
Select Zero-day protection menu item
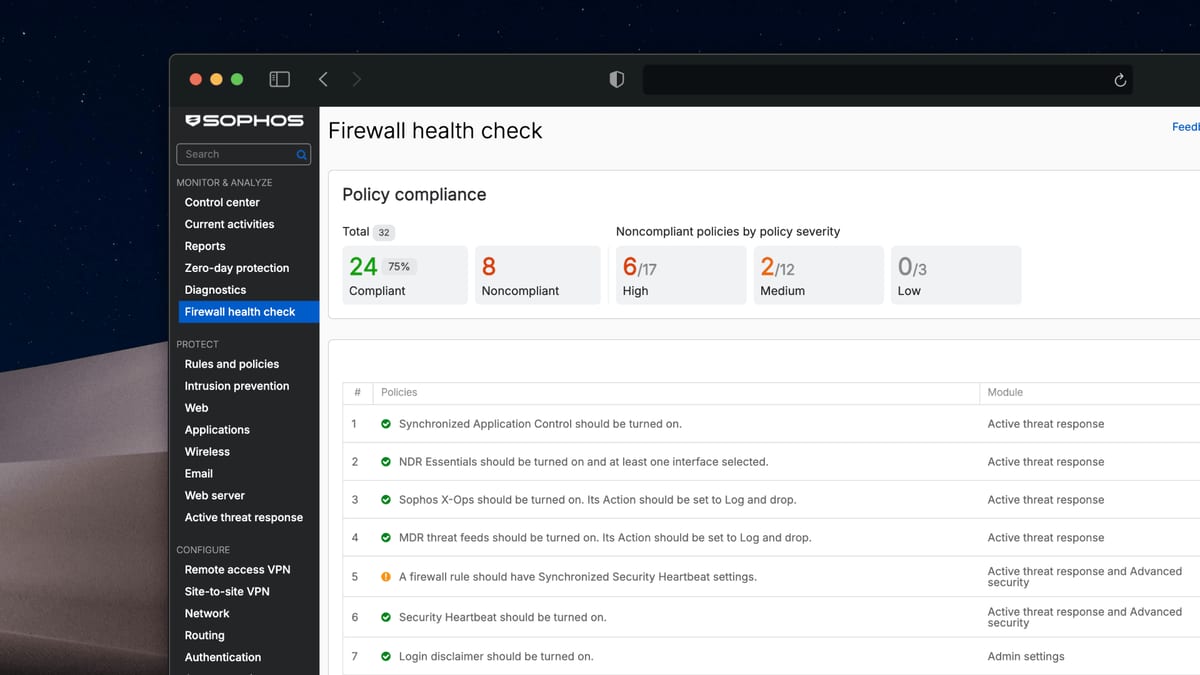(x=237, y=268)
